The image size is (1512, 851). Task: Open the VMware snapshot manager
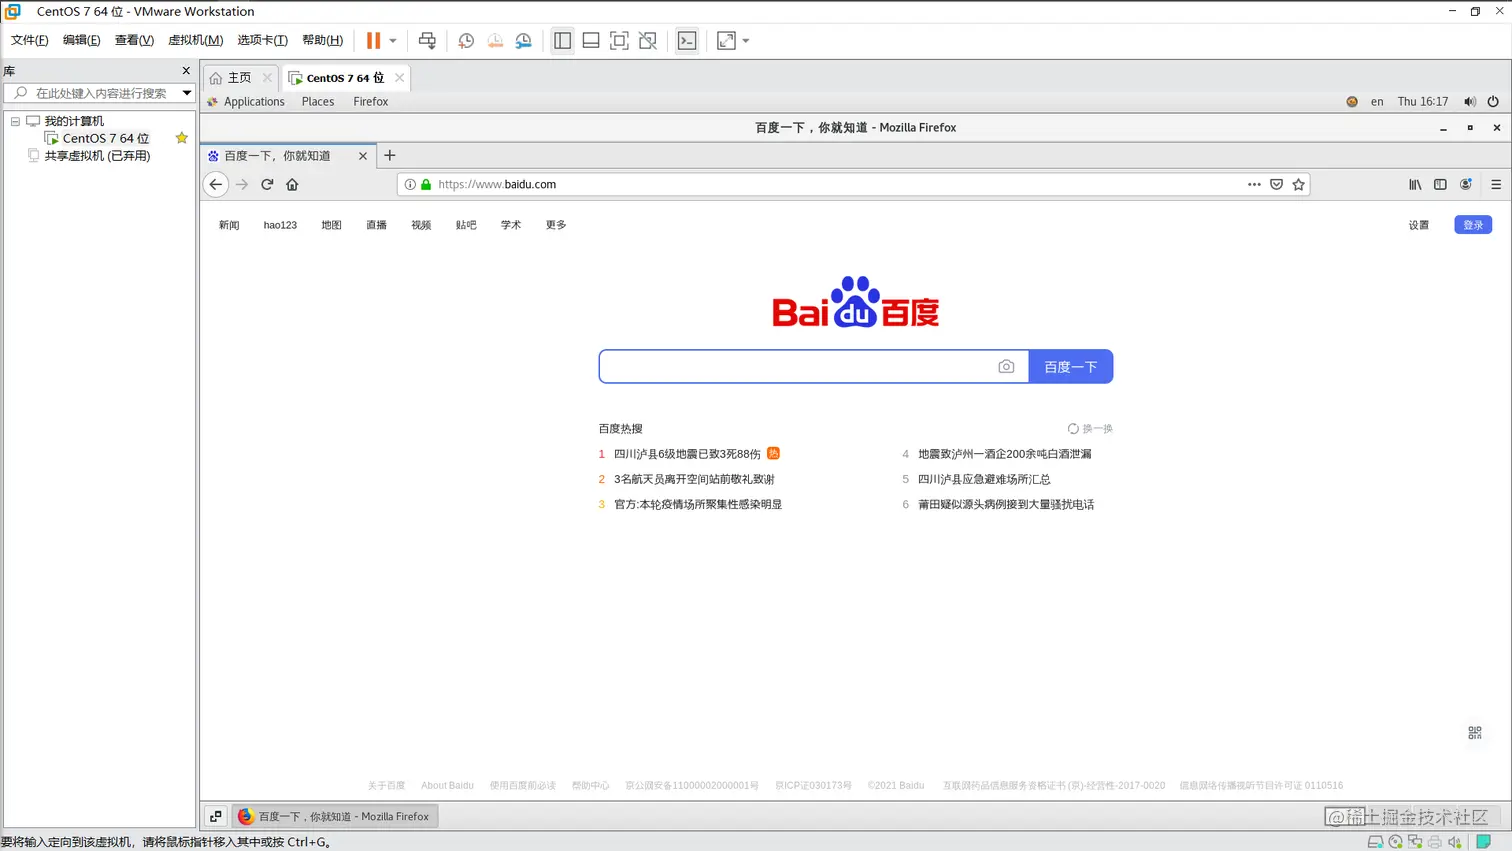(524, 41)
